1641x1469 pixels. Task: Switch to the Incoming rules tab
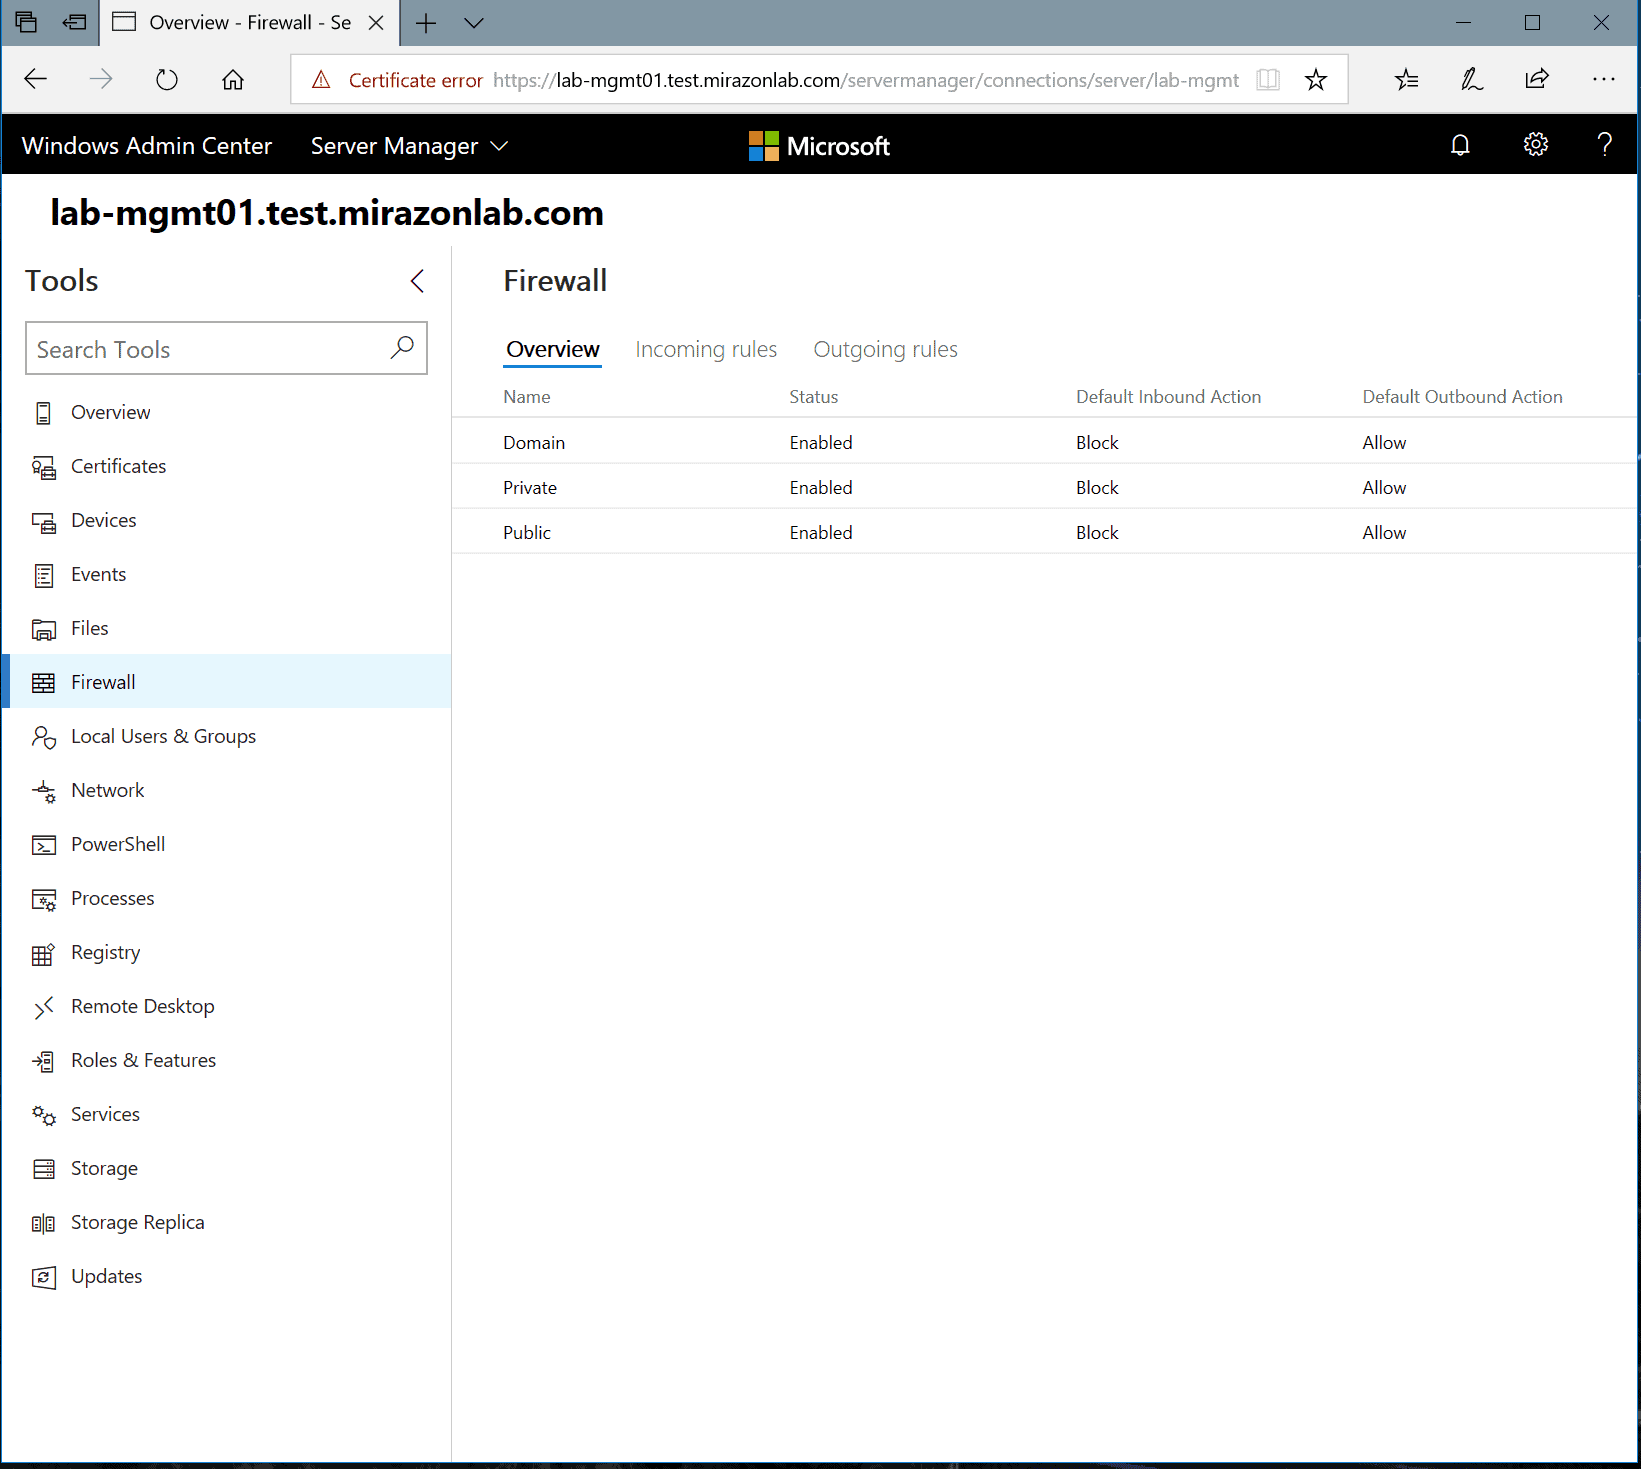click(706, 349)
